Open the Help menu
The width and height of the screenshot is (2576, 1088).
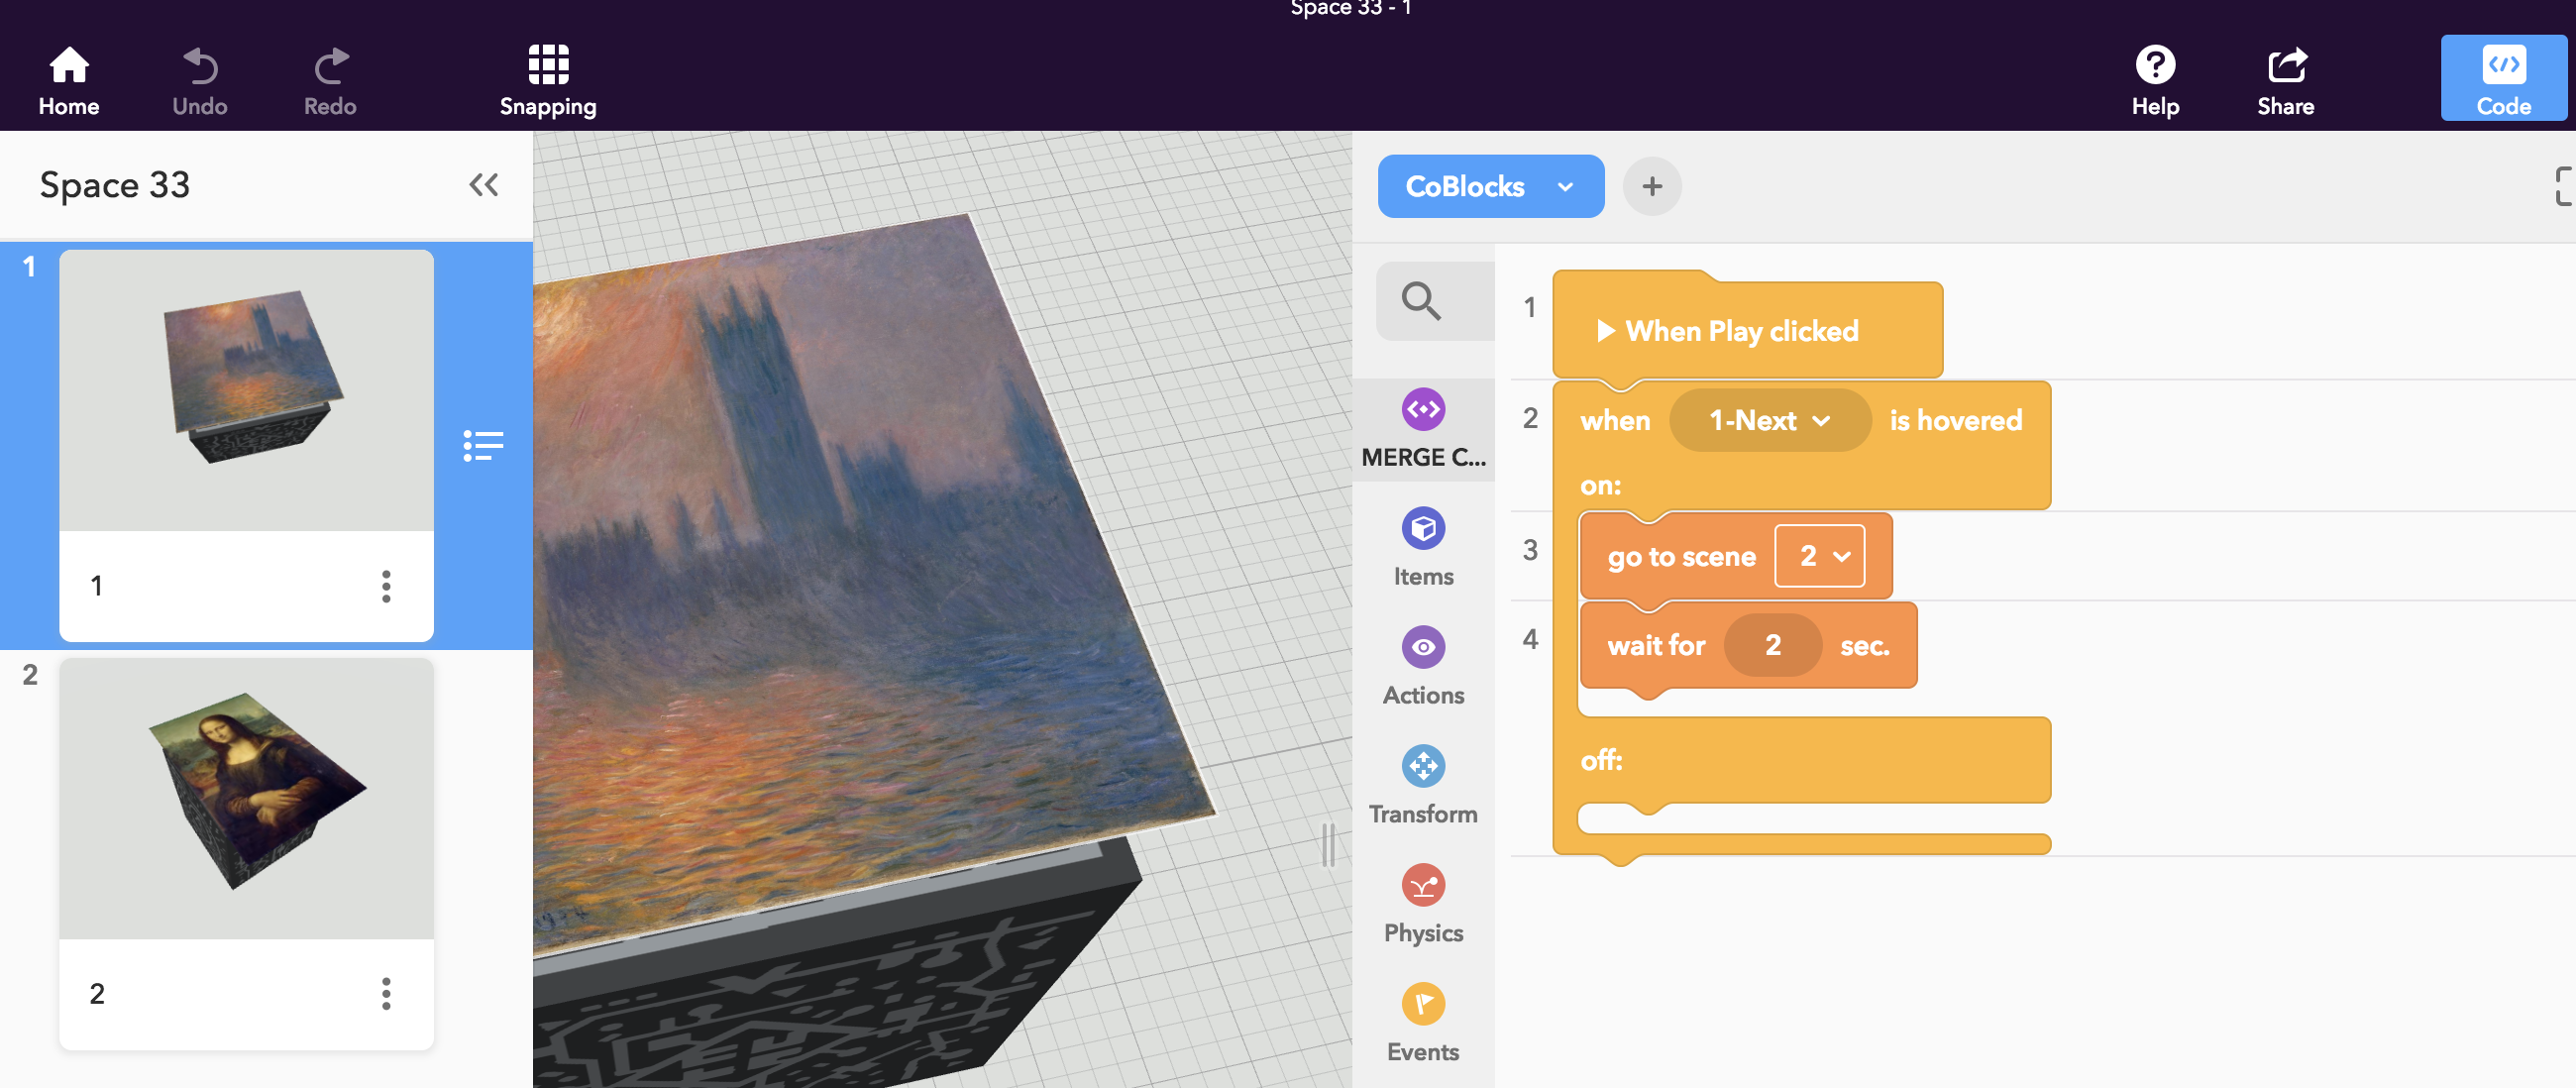point(2155,81)
